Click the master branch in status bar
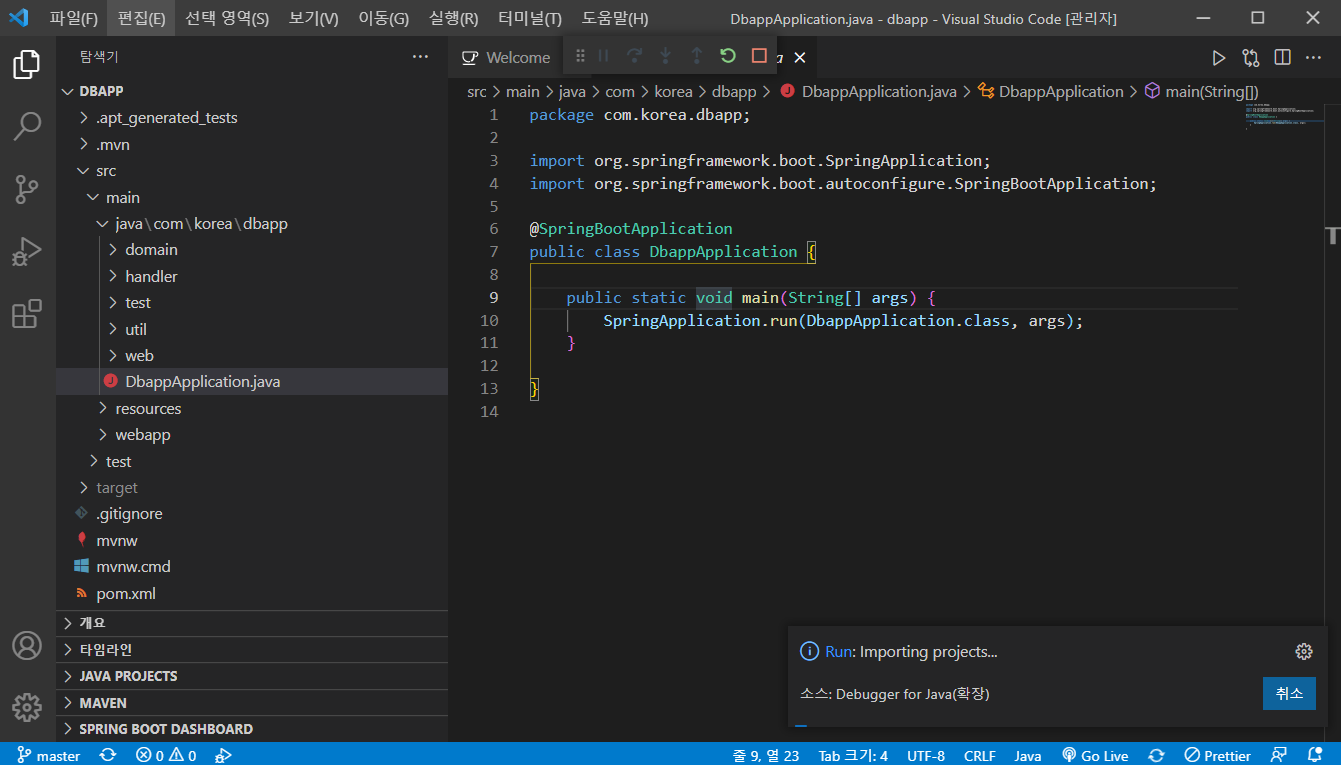Image resolution: width=1341 pixels, height=765 pixels. (x=48, y=756)
